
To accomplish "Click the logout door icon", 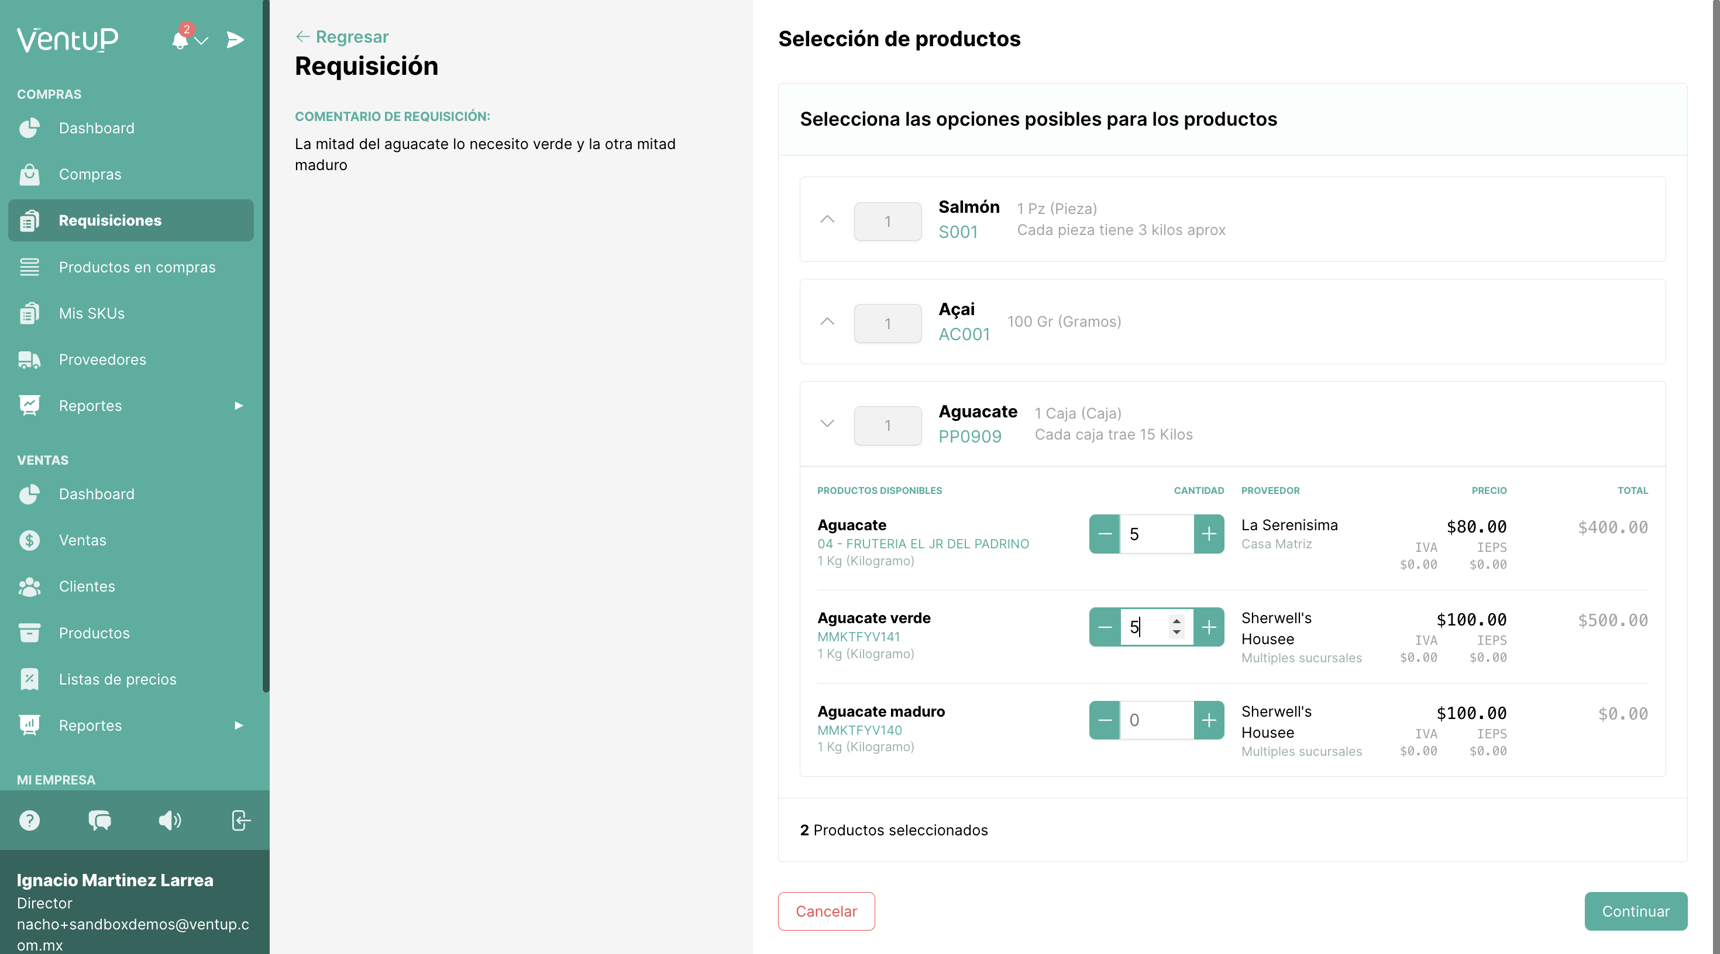I will point(240,820).
